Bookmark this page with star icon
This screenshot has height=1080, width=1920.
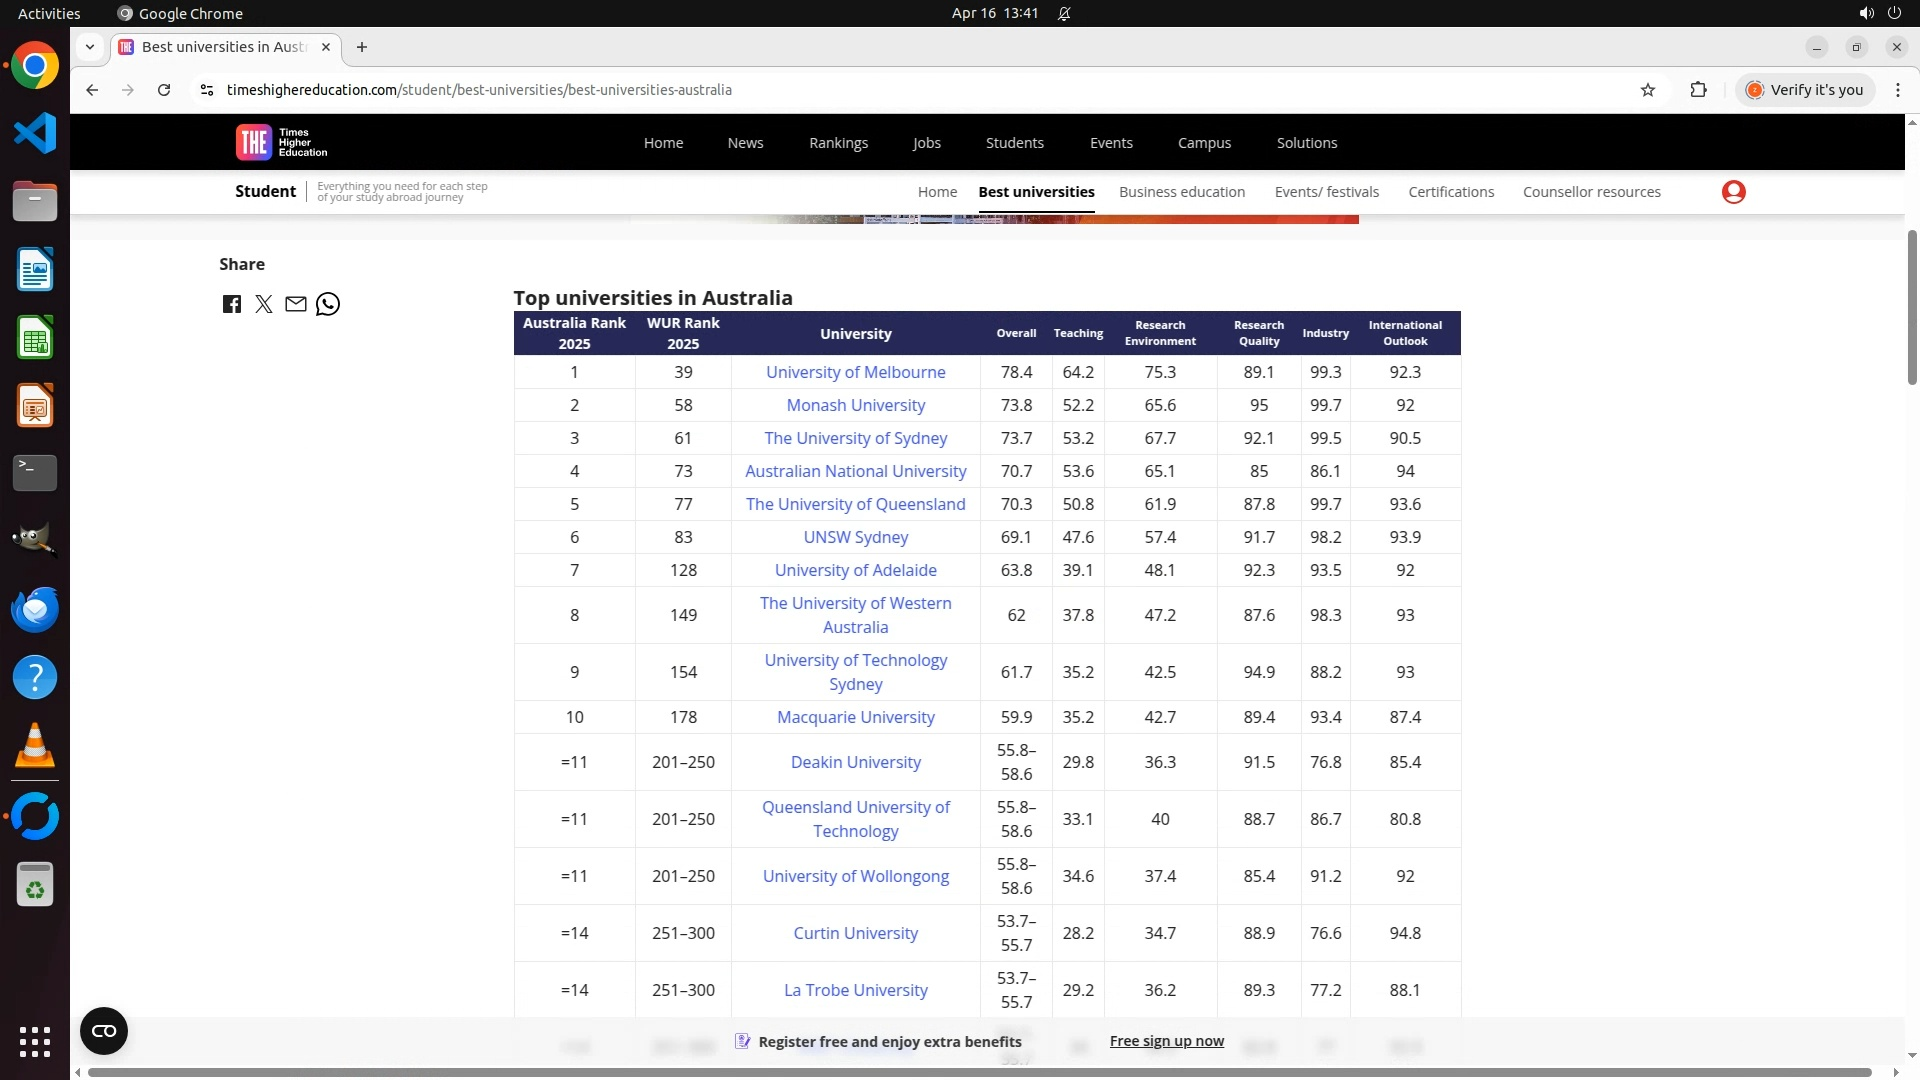[1648, 90]
